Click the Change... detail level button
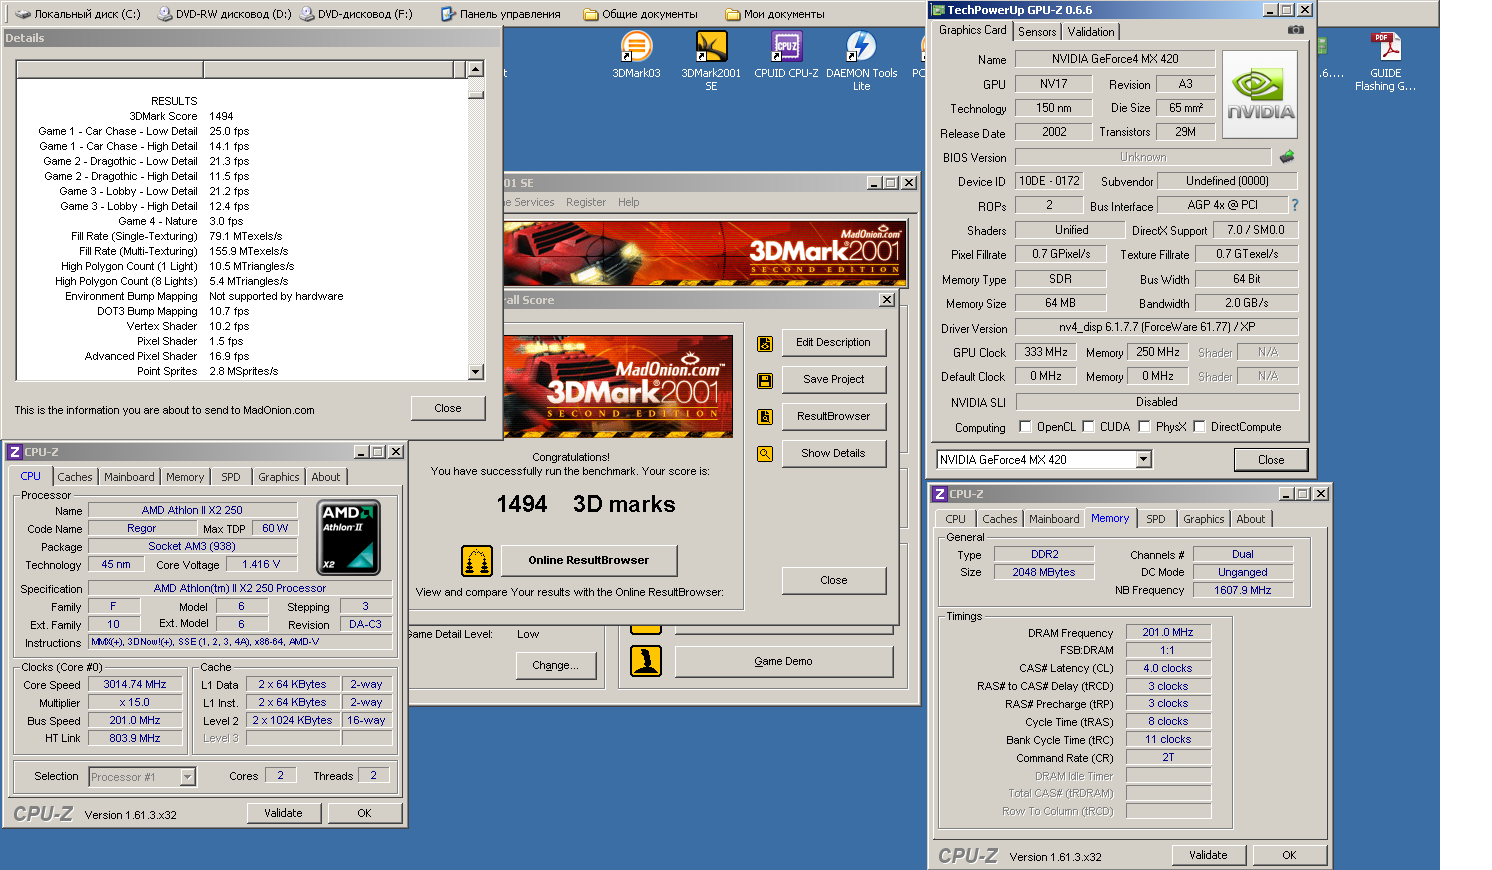1492x870 pixels. [555, 666]
